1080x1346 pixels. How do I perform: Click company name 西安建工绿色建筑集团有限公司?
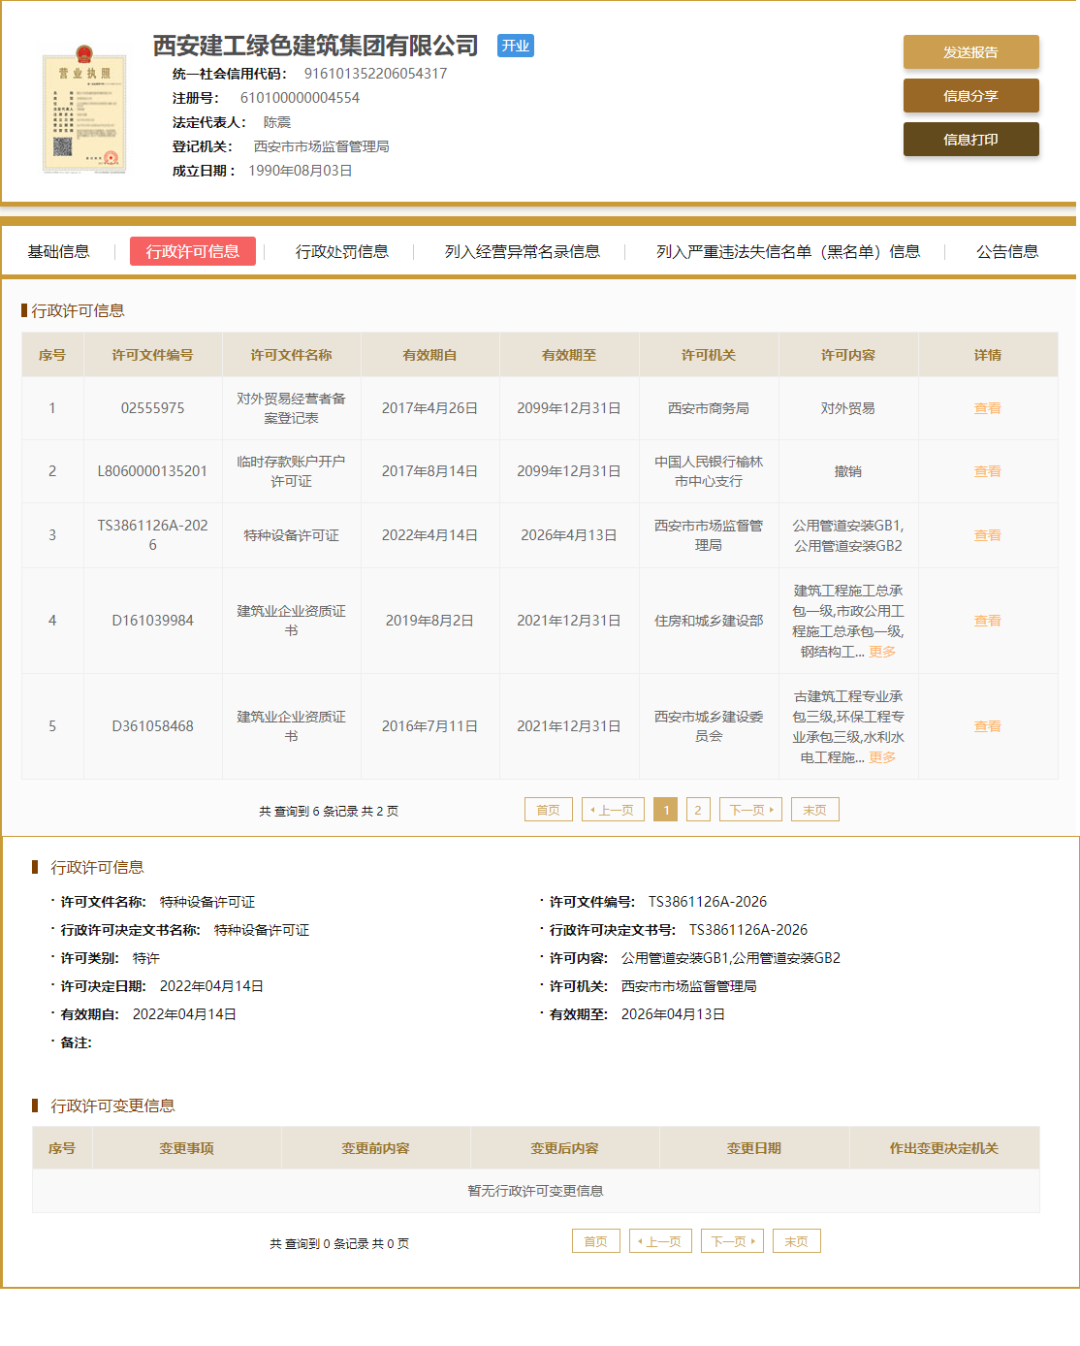[316, 45]
